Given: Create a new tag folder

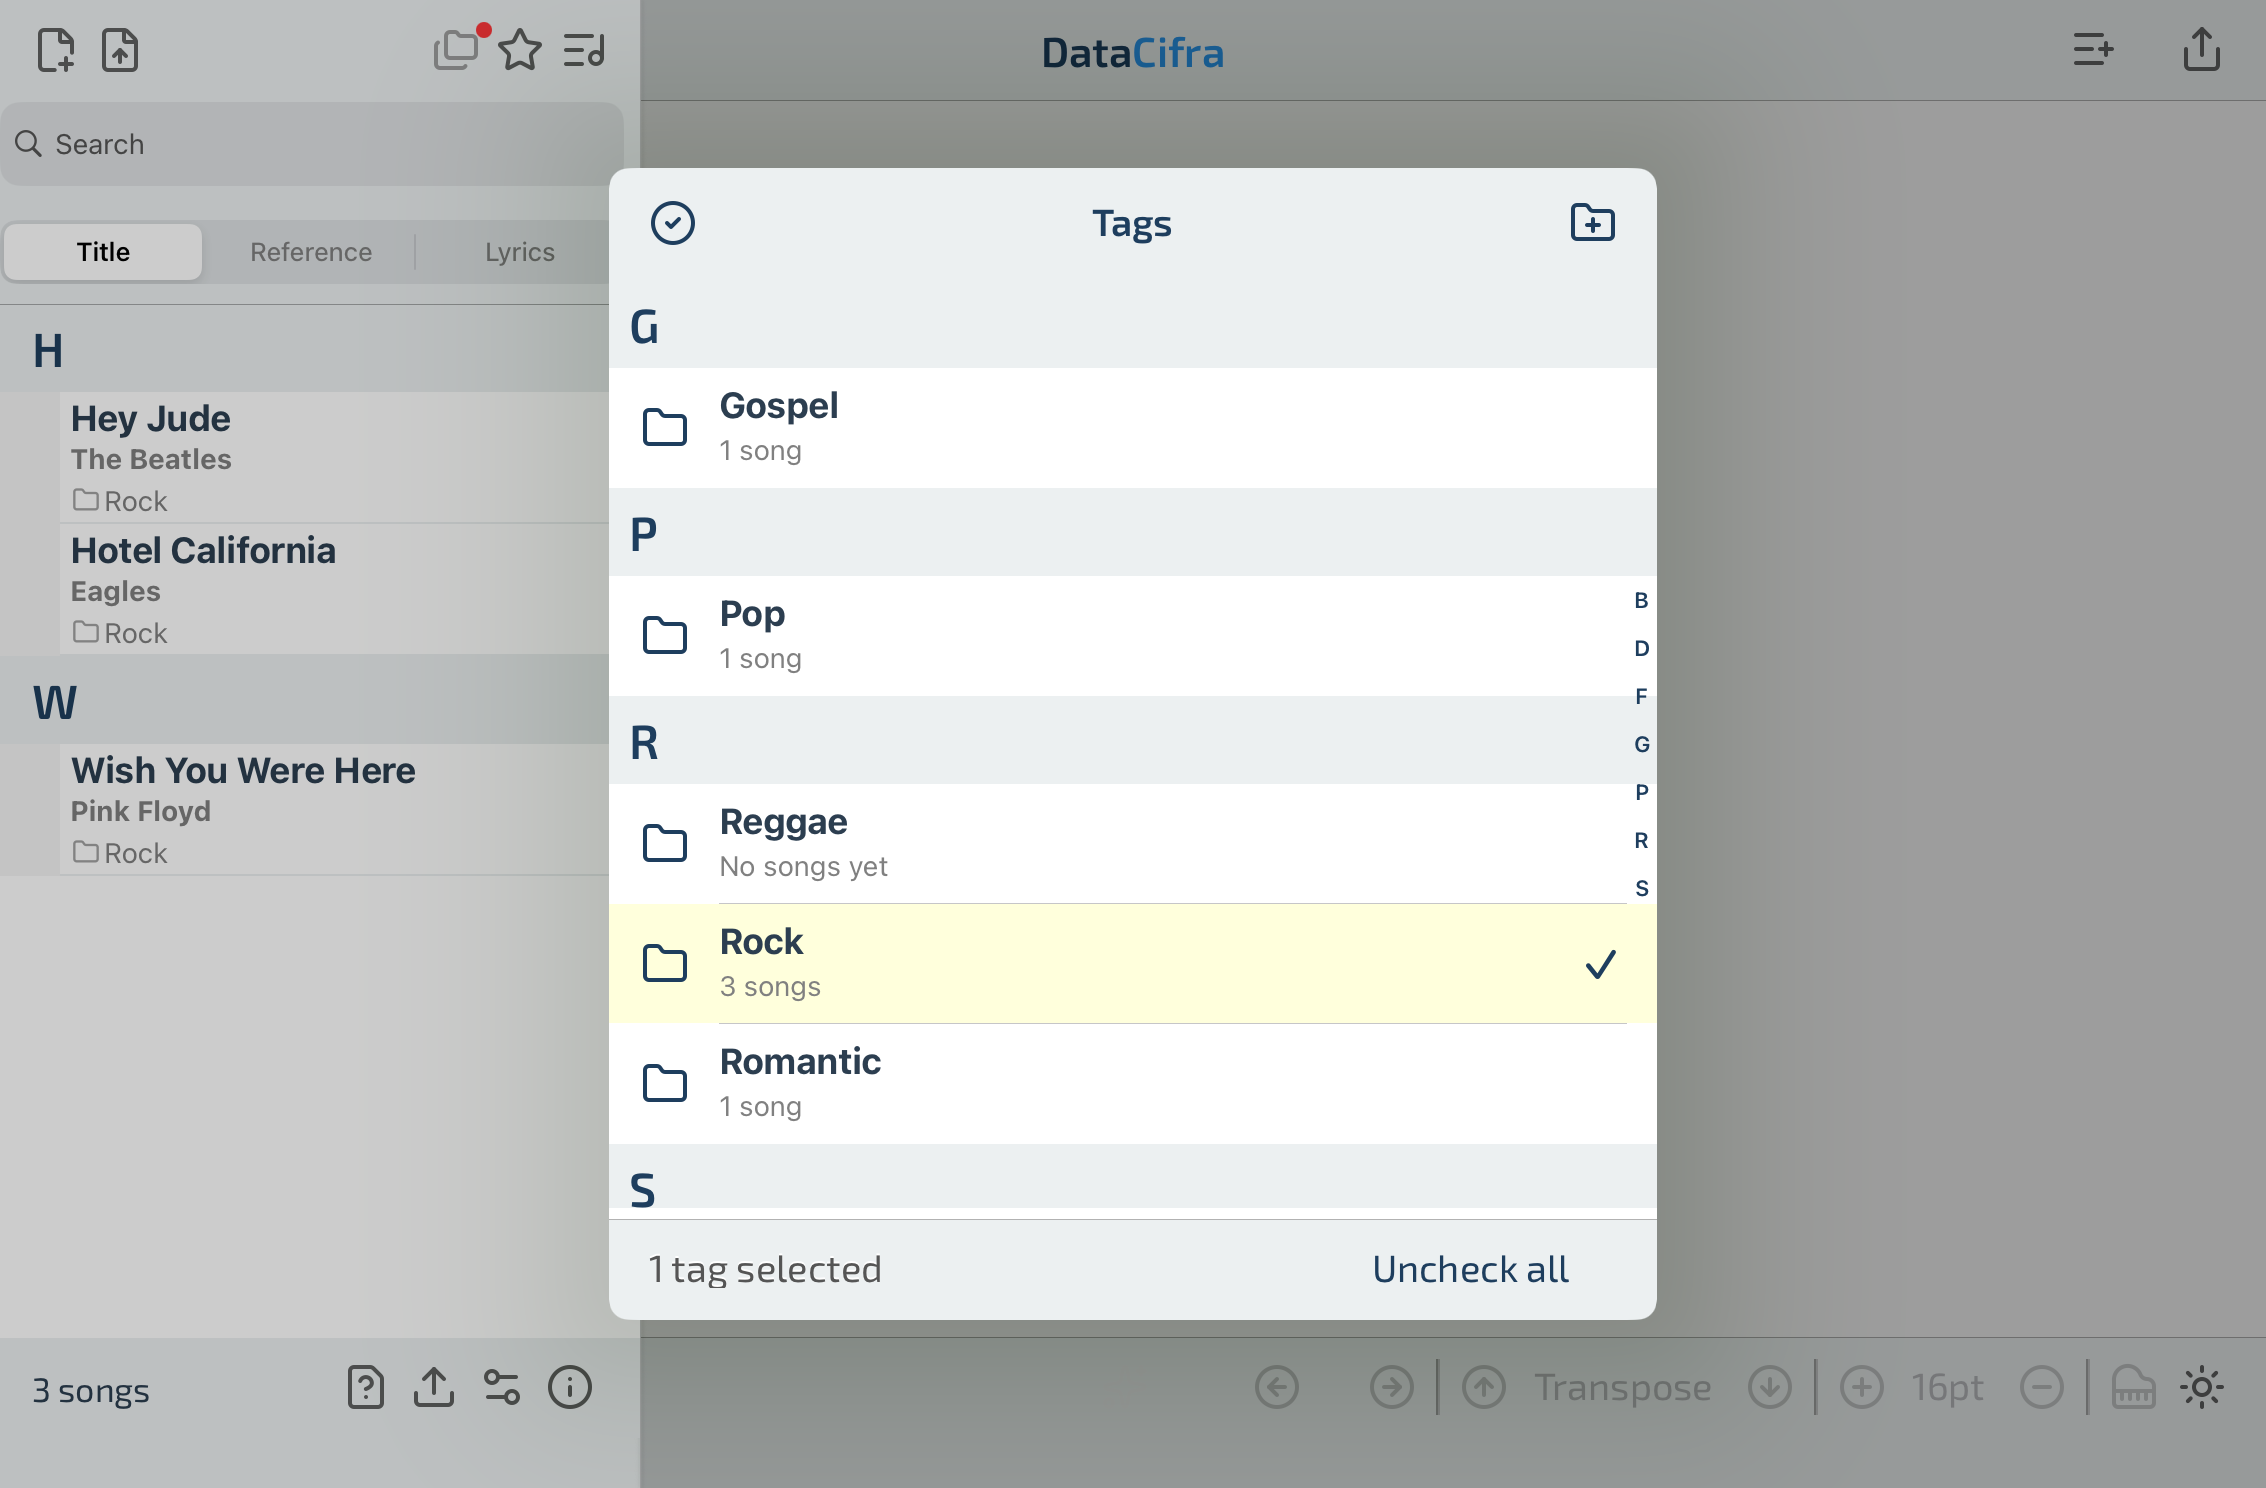Looking at the screenshot, I should [1592, 223].
